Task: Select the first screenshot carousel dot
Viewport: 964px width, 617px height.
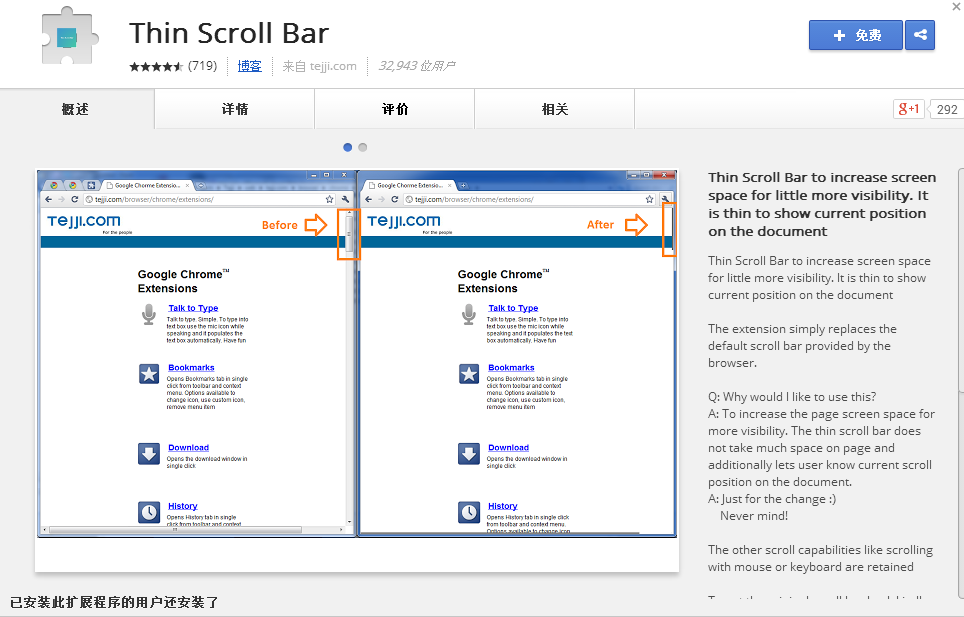Action: click(347, 147)
